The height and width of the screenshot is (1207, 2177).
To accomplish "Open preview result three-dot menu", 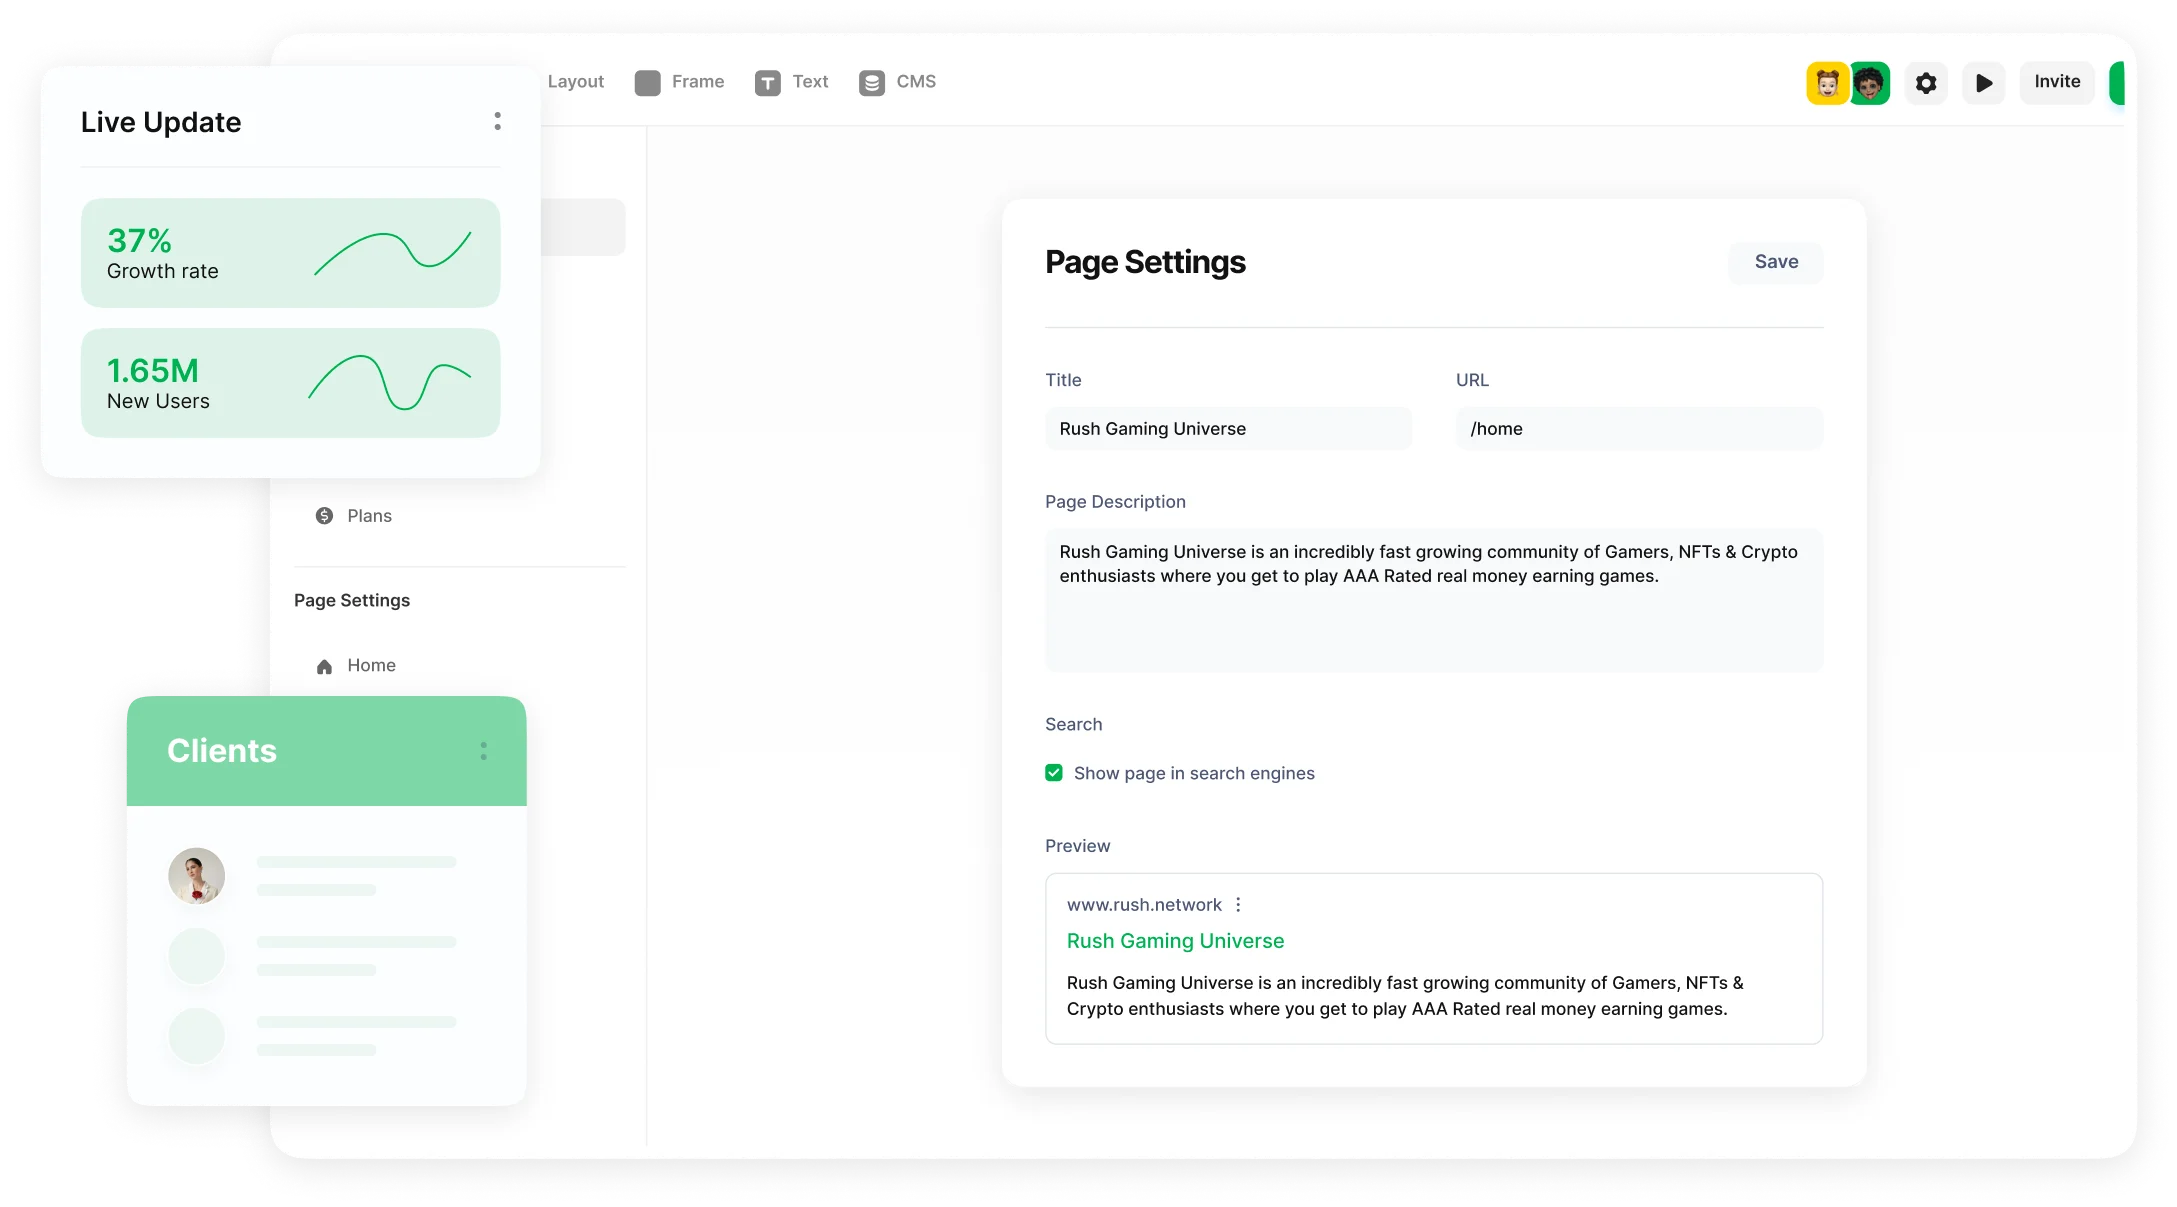I will click(1238, 905).
